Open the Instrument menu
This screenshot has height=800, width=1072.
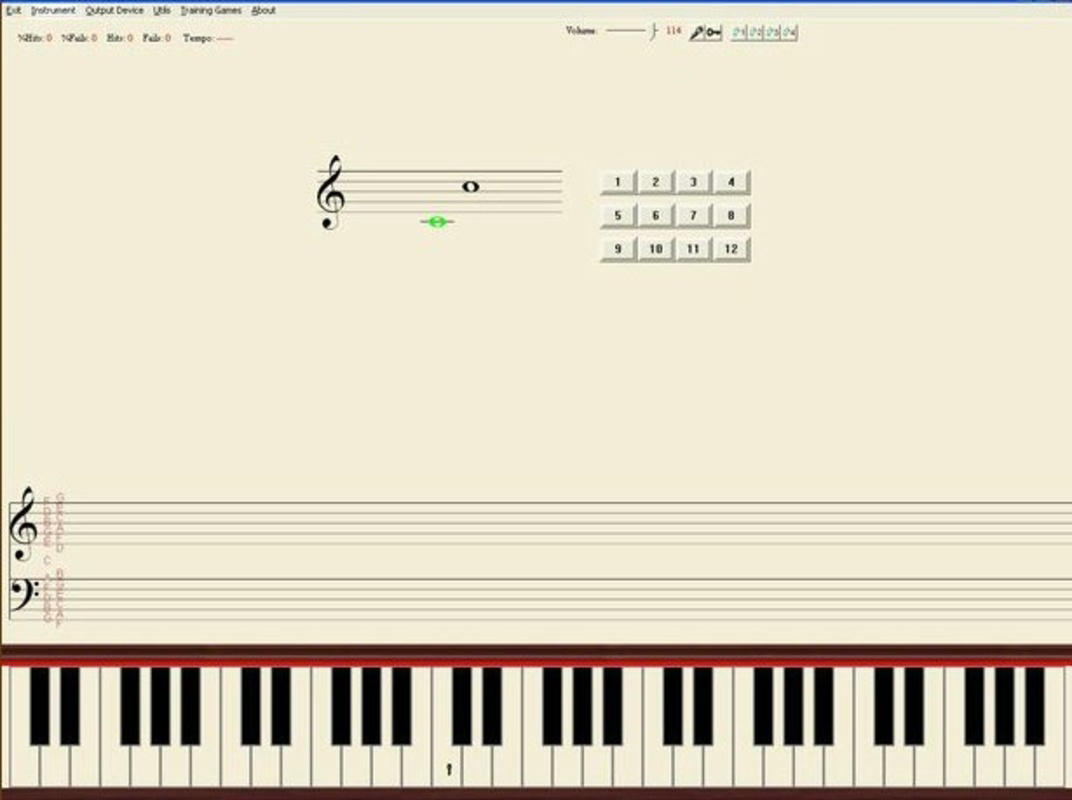53,10
